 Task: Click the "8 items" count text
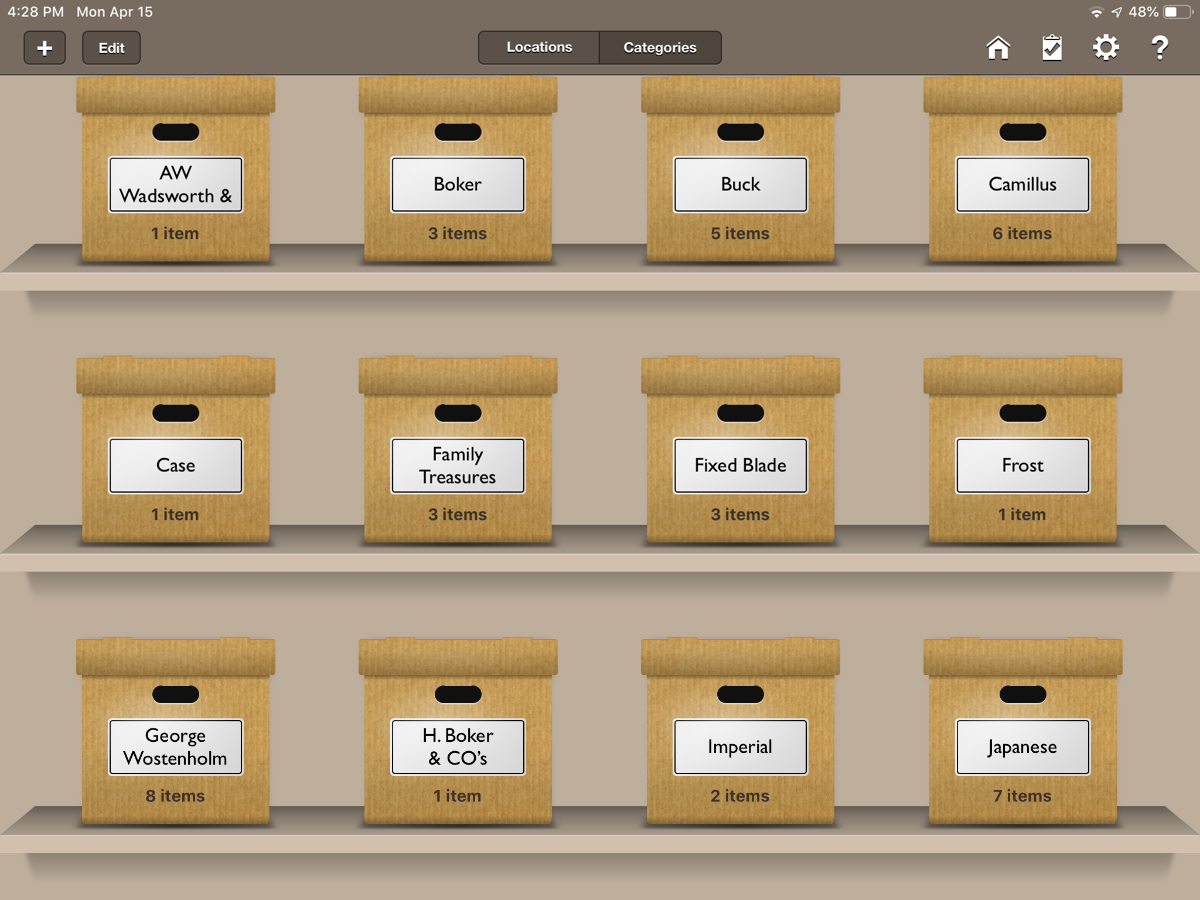pos(175,796)
